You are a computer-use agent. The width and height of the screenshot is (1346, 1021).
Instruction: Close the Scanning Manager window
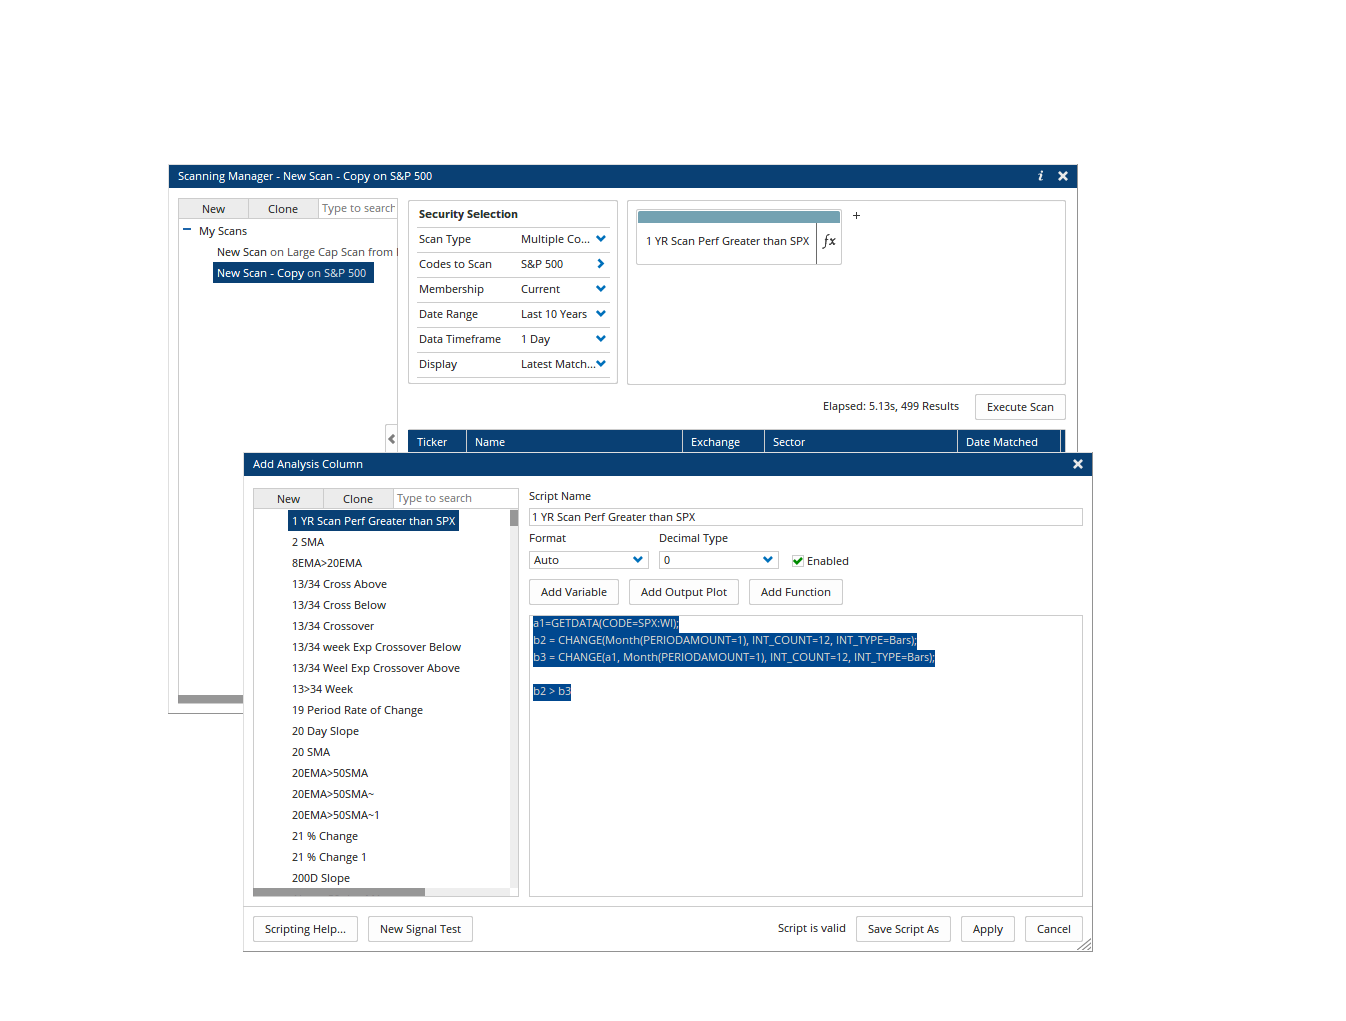tap(1063, 176)
